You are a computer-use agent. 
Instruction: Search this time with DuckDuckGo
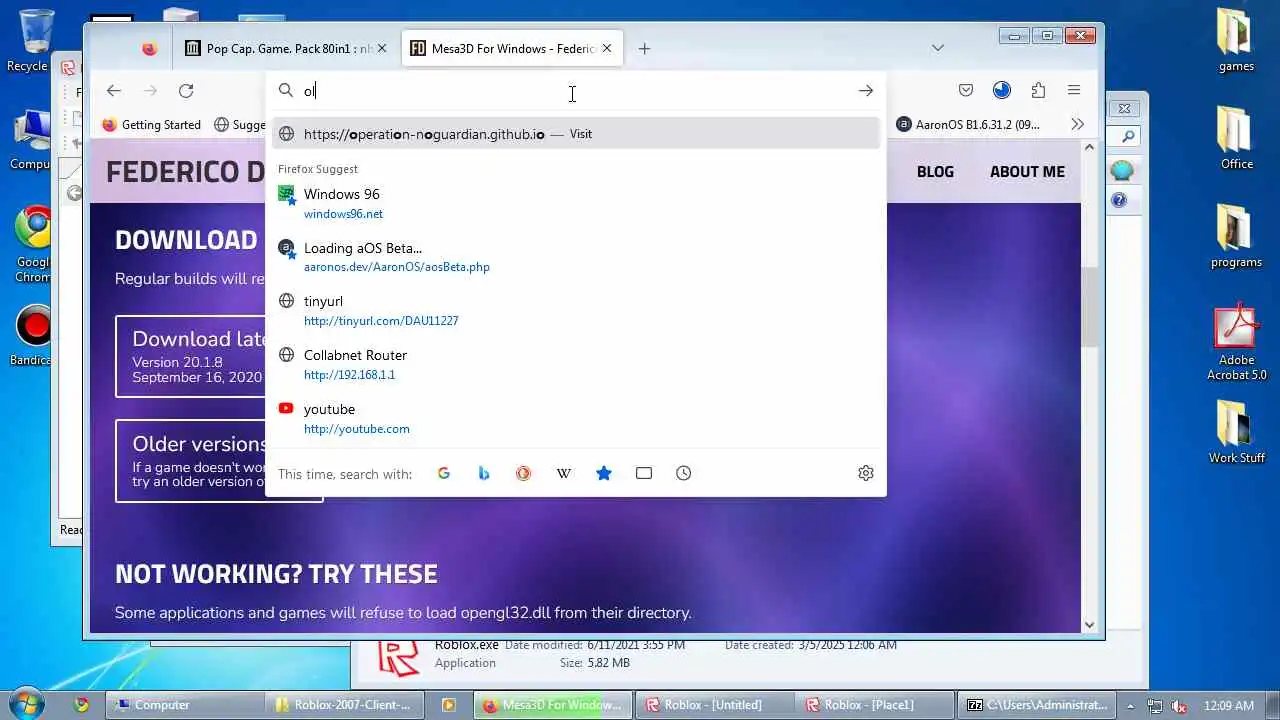523,473
